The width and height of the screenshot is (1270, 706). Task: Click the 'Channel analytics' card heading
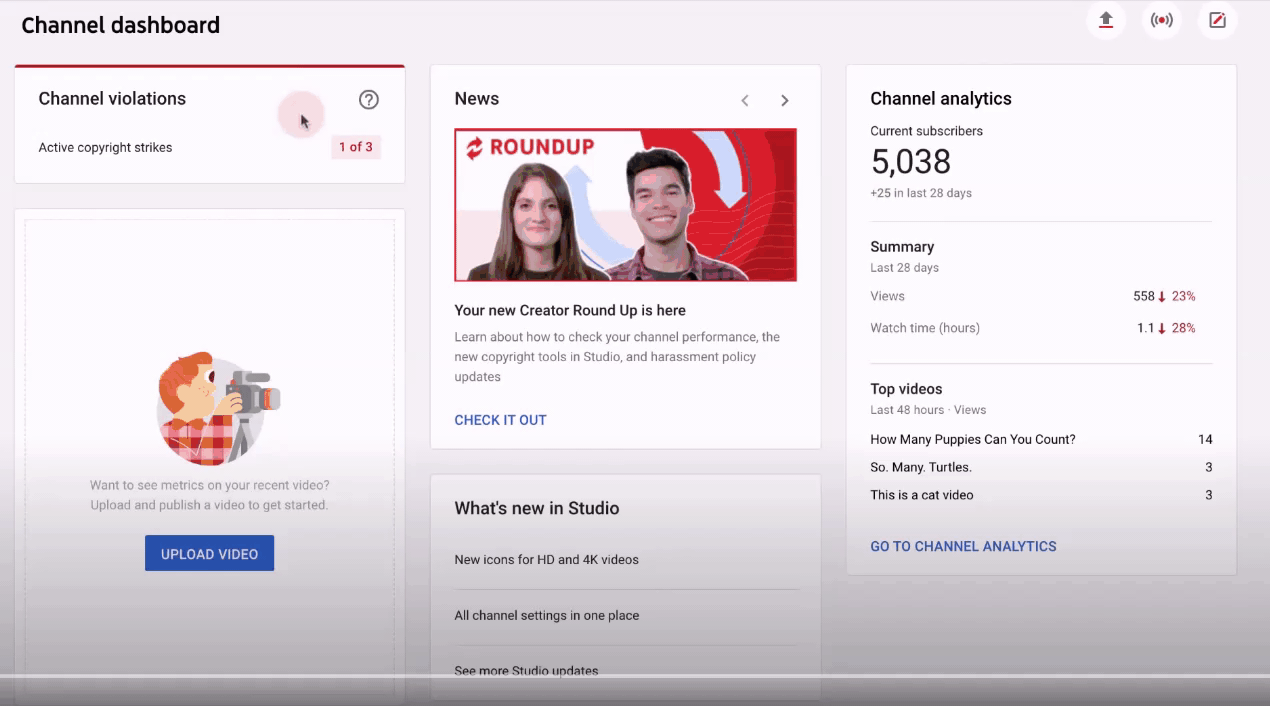941,99
